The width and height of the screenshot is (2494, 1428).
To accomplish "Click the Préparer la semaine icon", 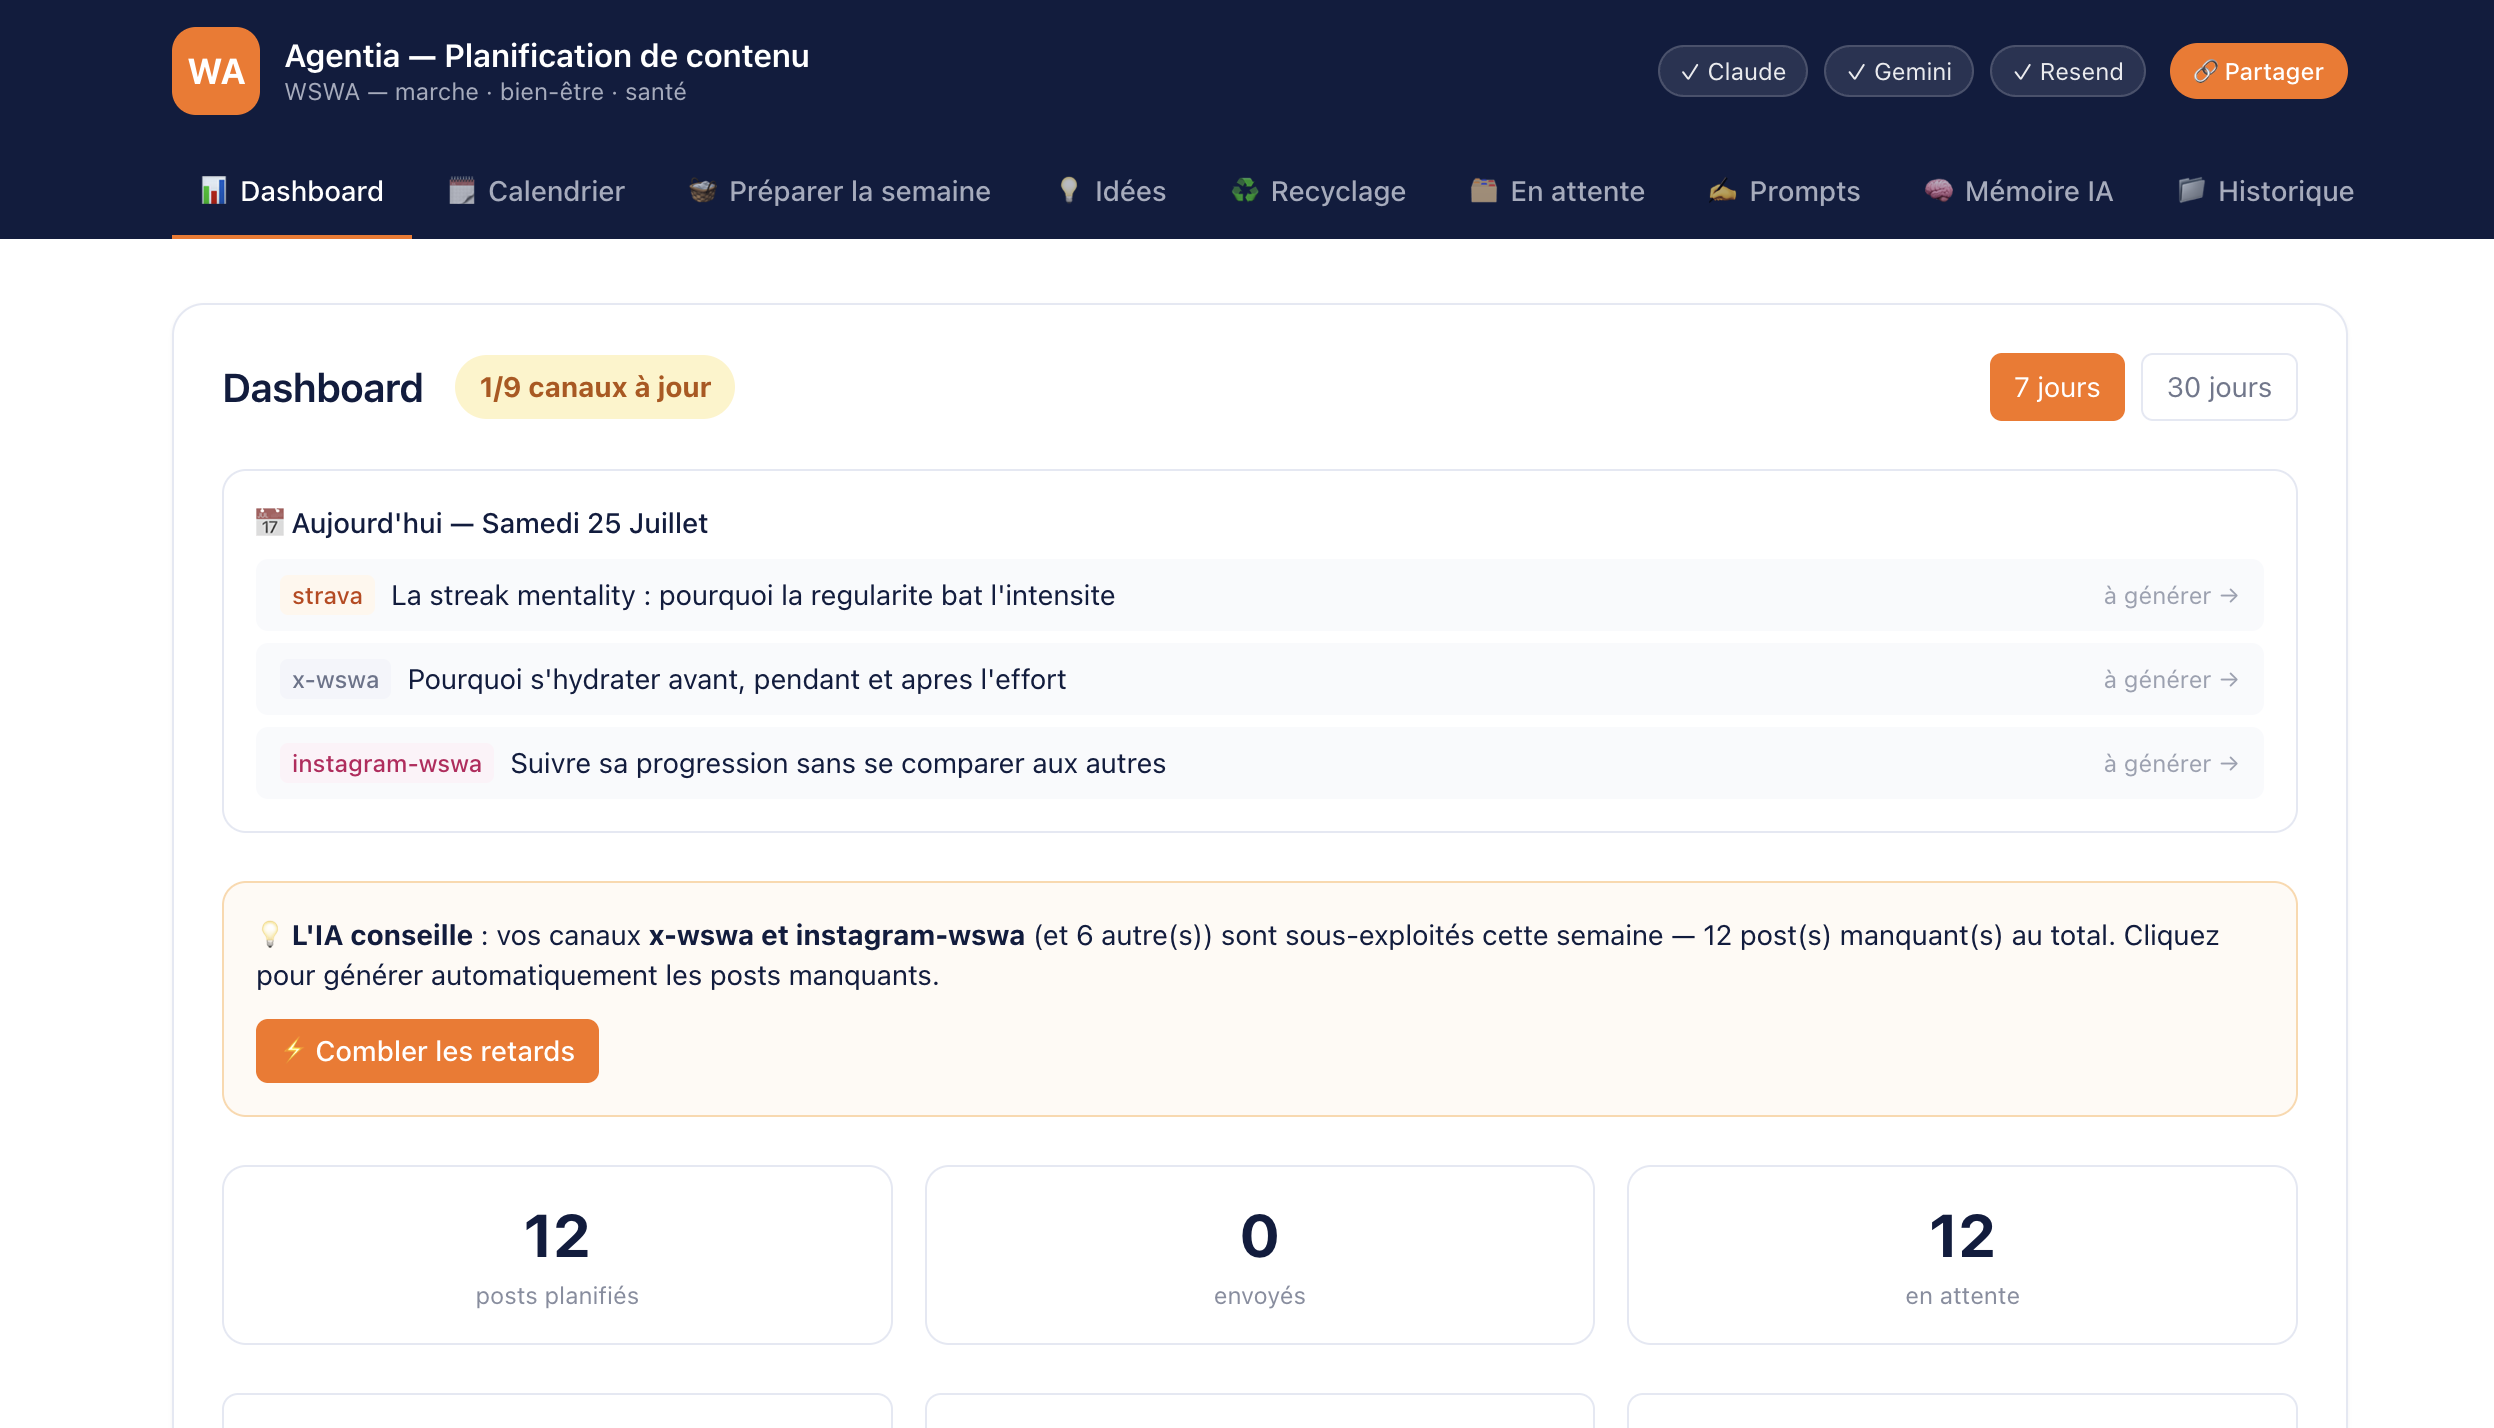I will click(x=702, y=190).
